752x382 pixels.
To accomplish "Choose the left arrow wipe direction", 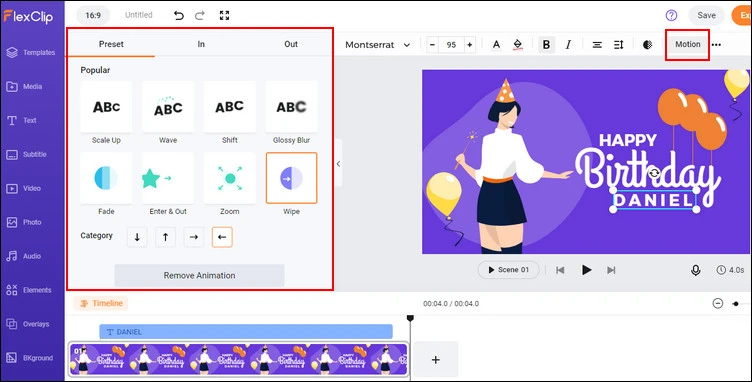I will click(x=222, y=237).
